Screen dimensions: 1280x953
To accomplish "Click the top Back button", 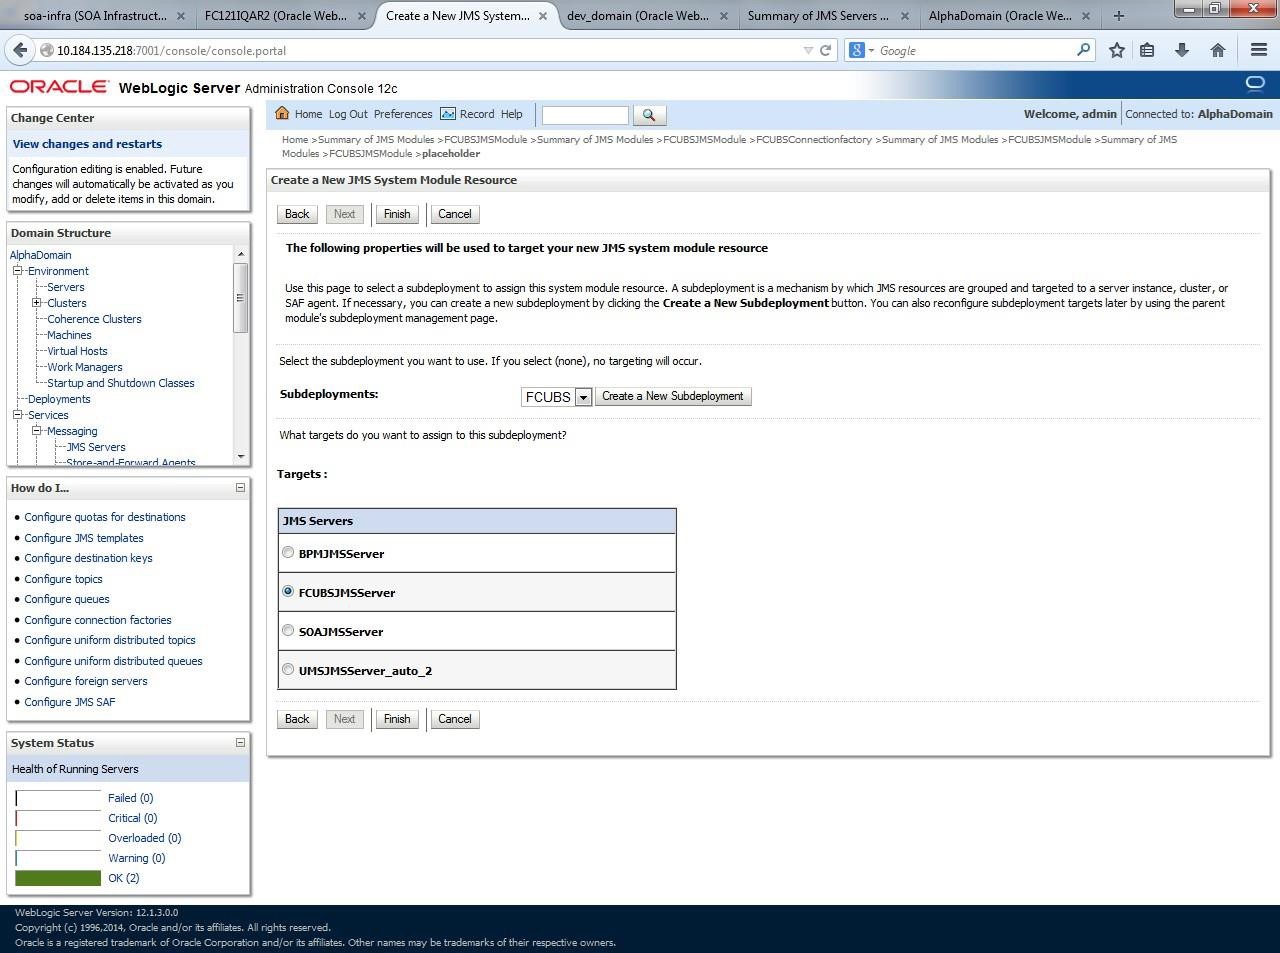I will click(297, 214).
